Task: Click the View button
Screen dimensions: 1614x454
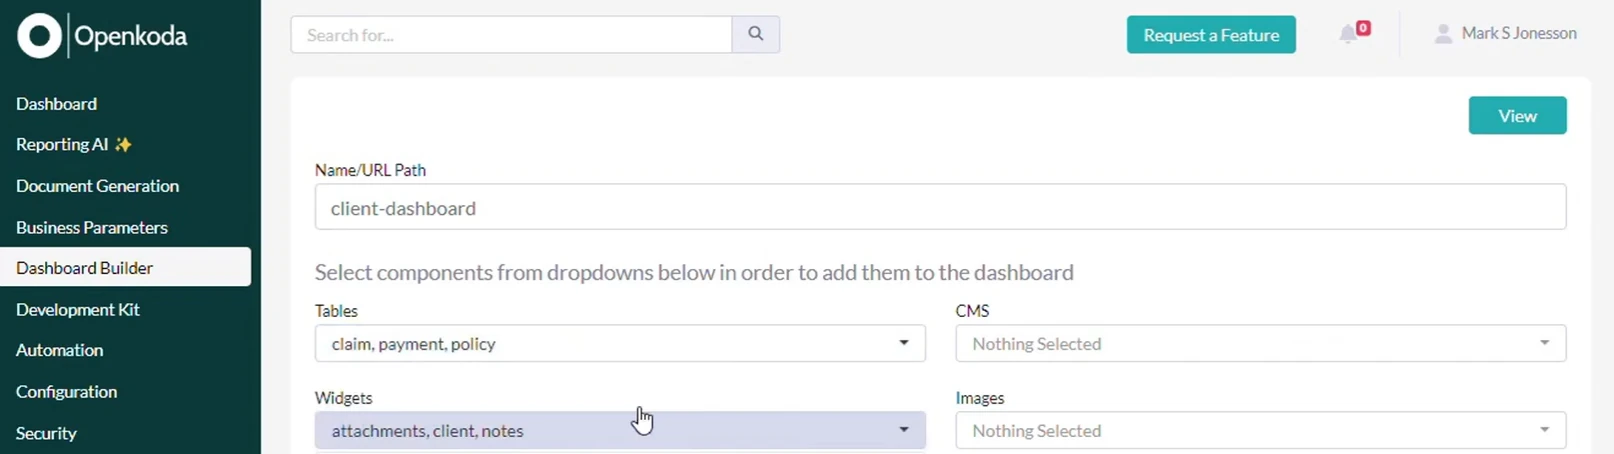Action: click(1517, 116)
